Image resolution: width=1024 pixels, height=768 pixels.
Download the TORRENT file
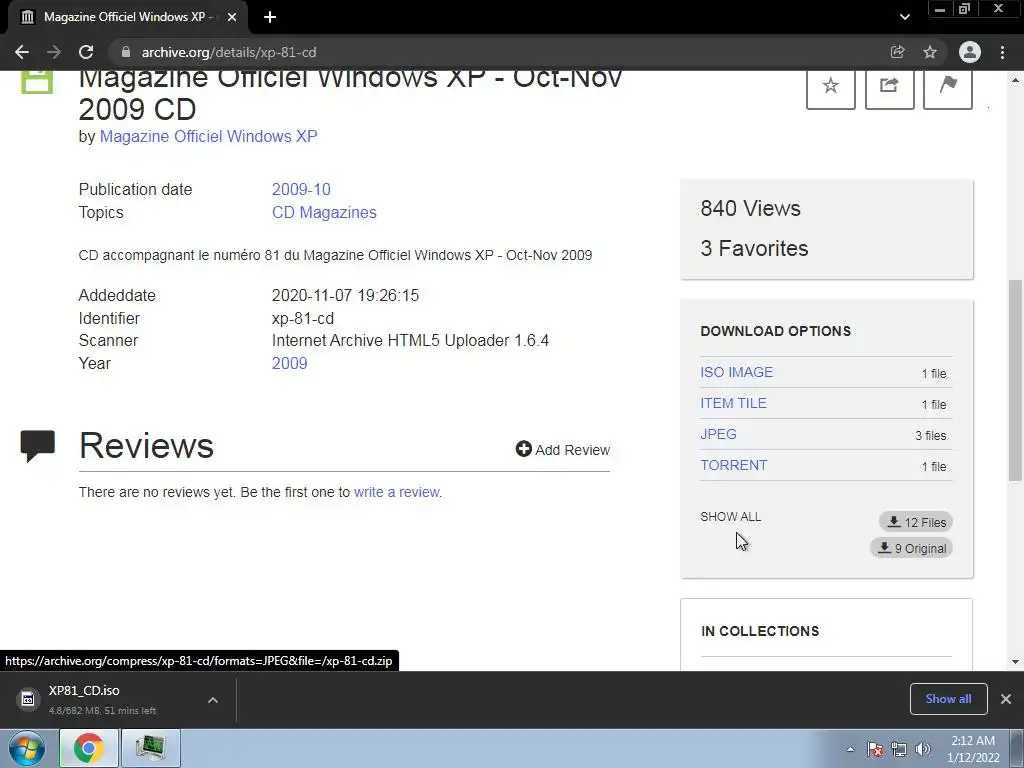click(x=733, y=465)
